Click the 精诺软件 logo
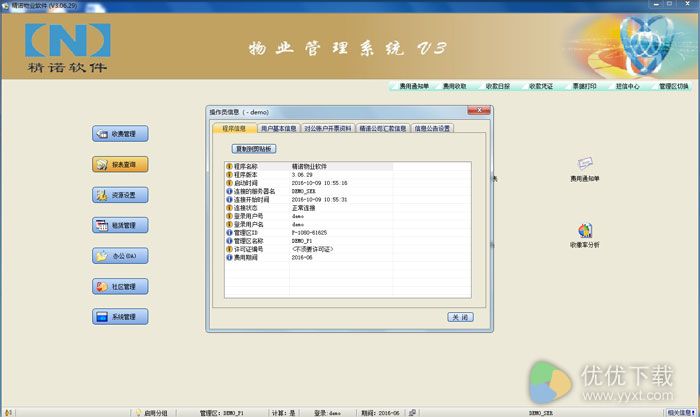Image resolution: width=700 pixels, height=417 pixels. tap(67, 48)
